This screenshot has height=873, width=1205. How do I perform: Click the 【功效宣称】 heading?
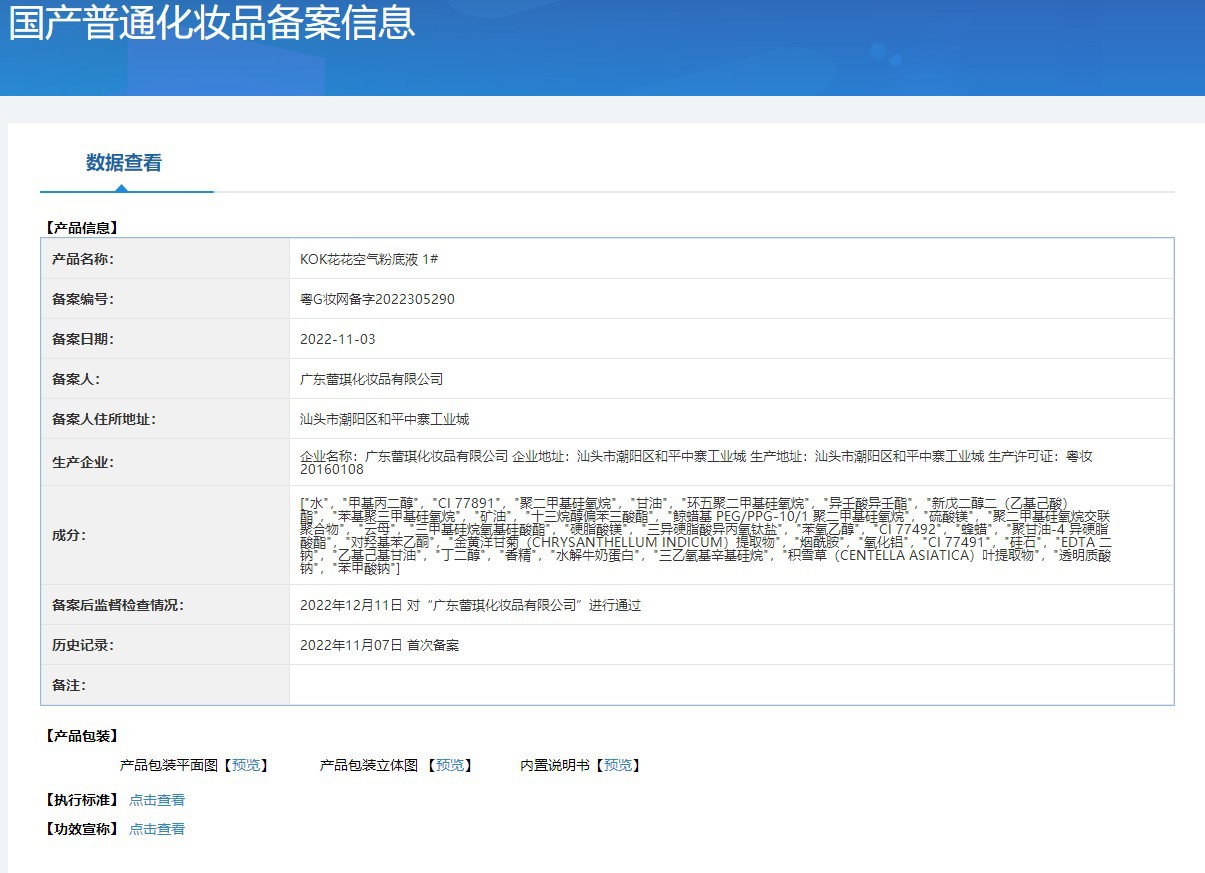point(81,829)
